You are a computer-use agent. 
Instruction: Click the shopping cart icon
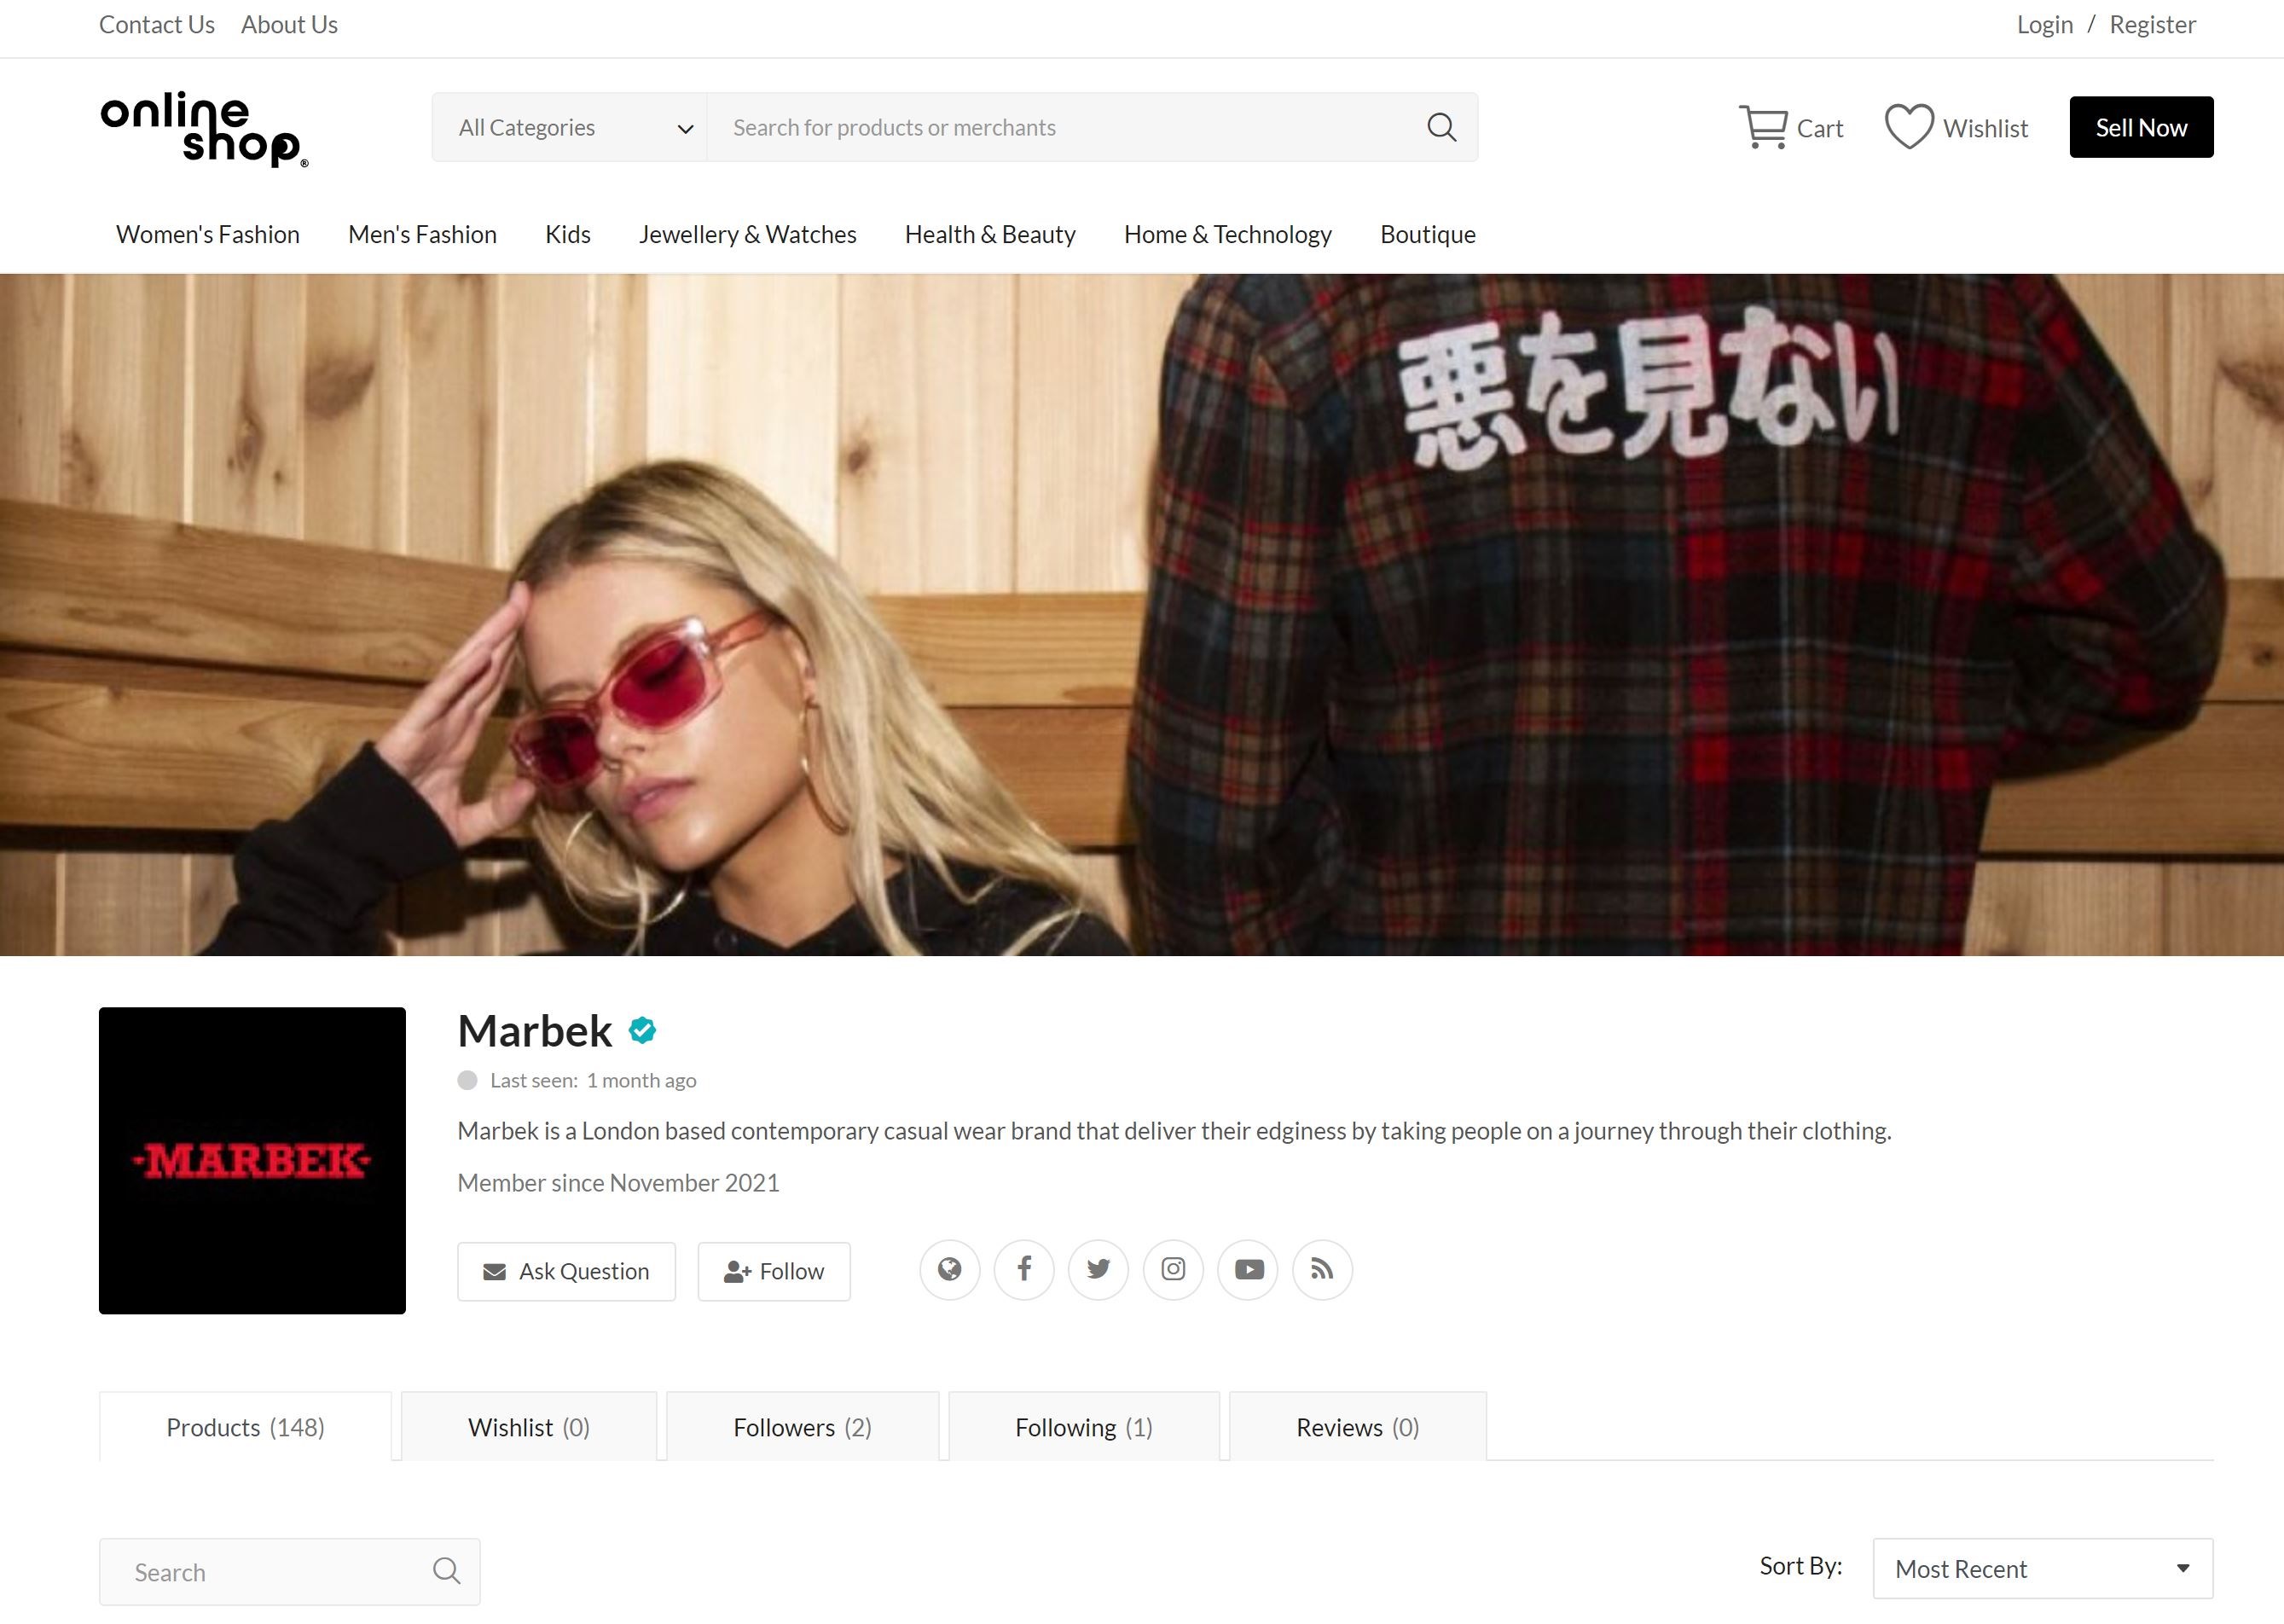(x=1763, y=127)
